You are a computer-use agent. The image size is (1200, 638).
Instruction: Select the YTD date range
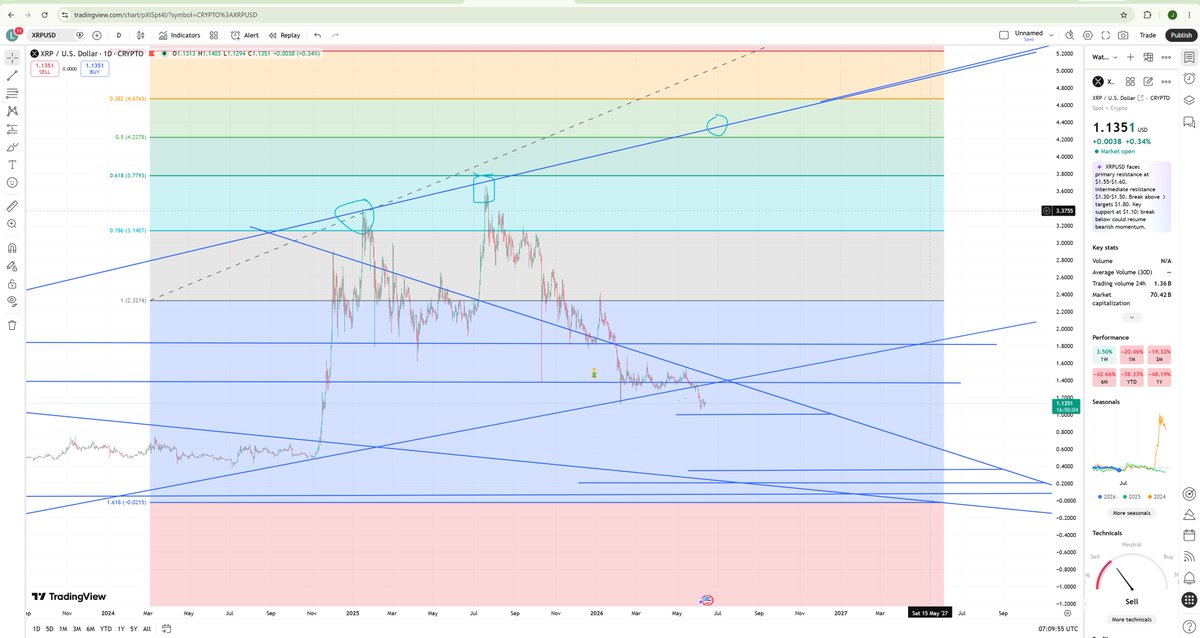[x=106, y=628]
